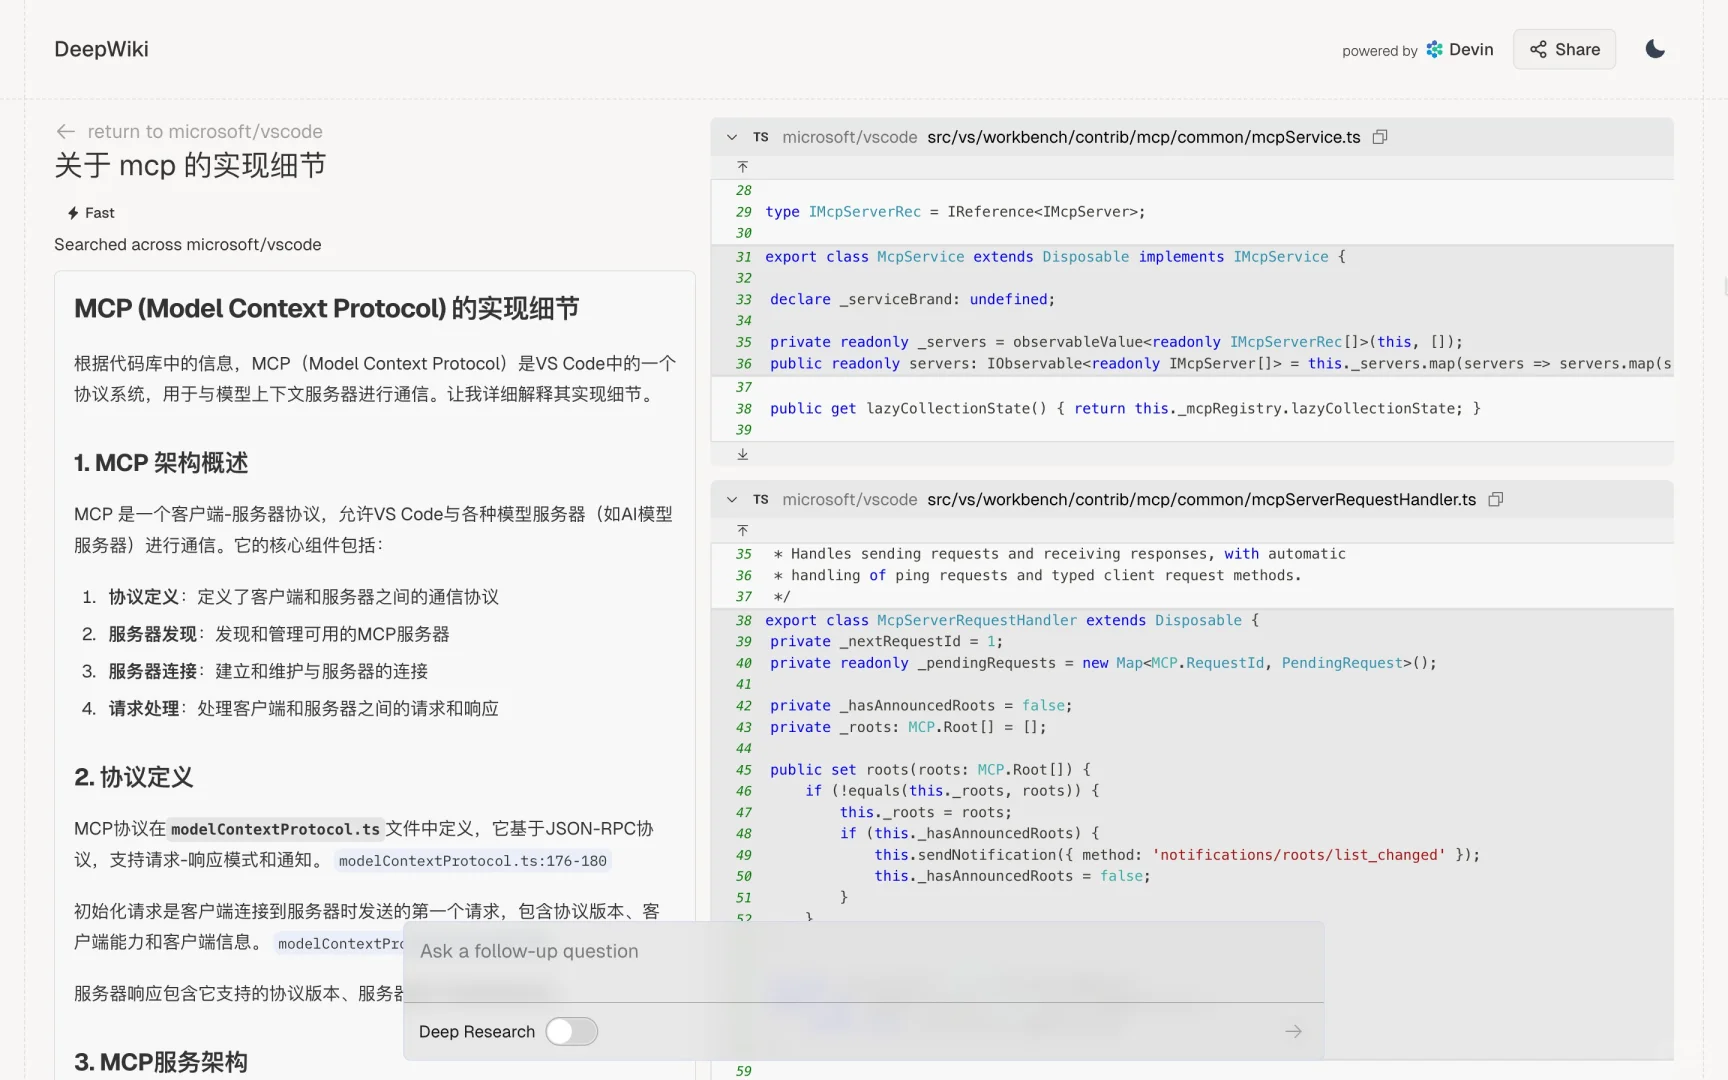Collapse the mcpServerRequestHandler.ts code panel
Image resolution: width=1728 pixels, height=1080 pixels.
[731, 499]
